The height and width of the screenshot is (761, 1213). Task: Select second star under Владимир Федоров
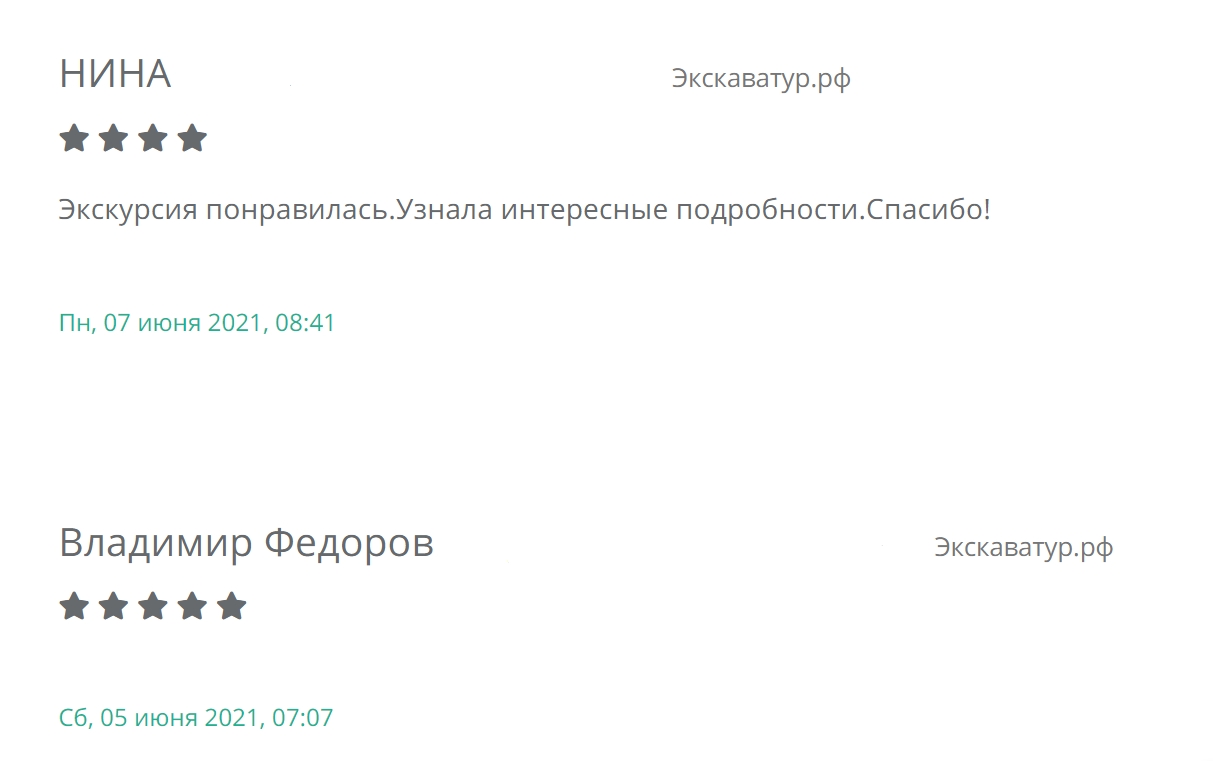tap(113, 606)
